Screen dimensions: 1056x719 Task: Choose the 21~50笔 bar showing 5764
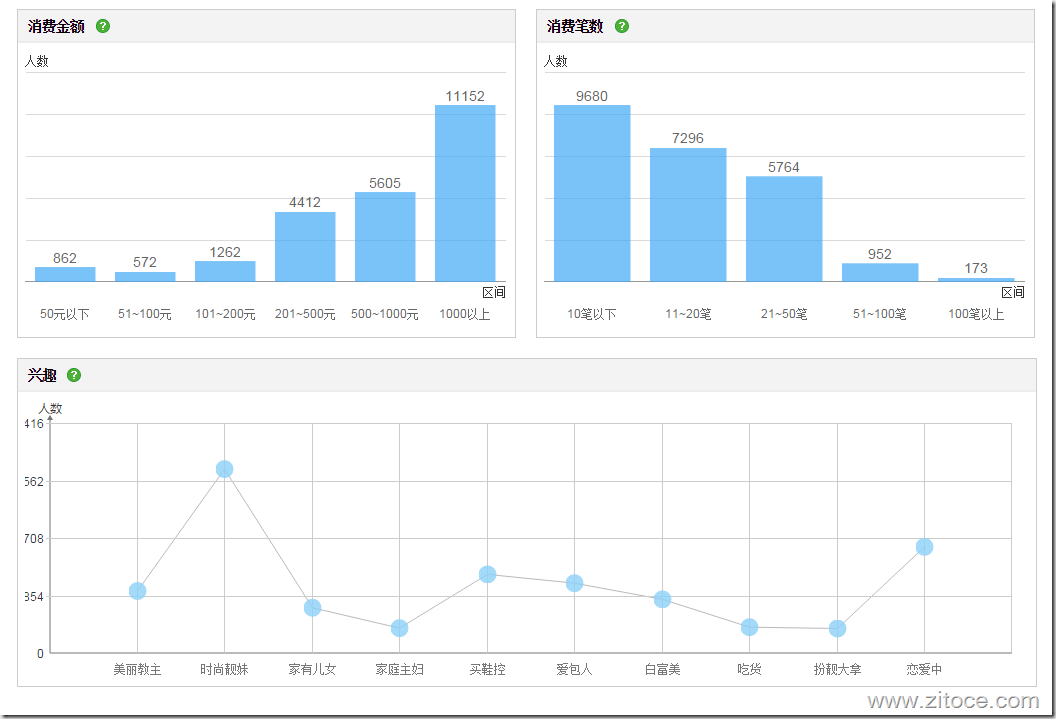point(784,229)
